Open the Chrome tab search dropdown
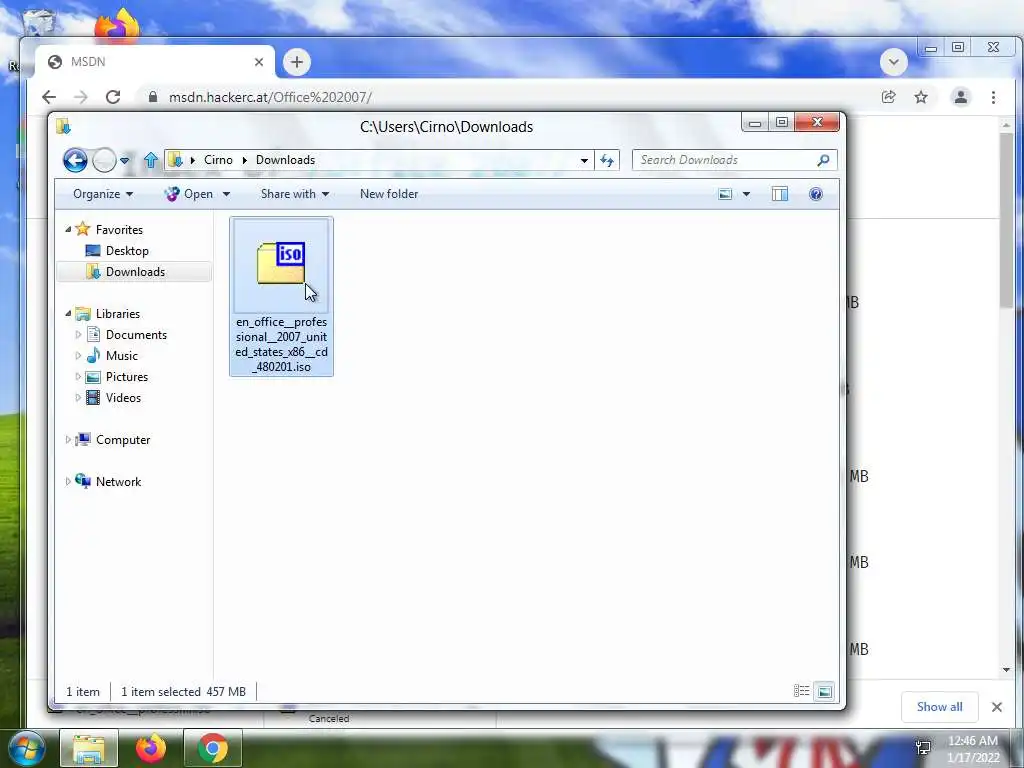 [x=893, y=62]
